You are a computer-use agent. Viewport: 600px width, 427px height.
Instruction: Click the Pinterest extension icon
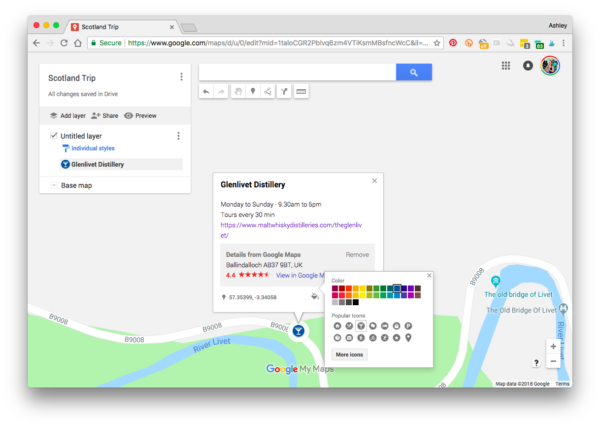pyautogui.click(x=453, y=43)
